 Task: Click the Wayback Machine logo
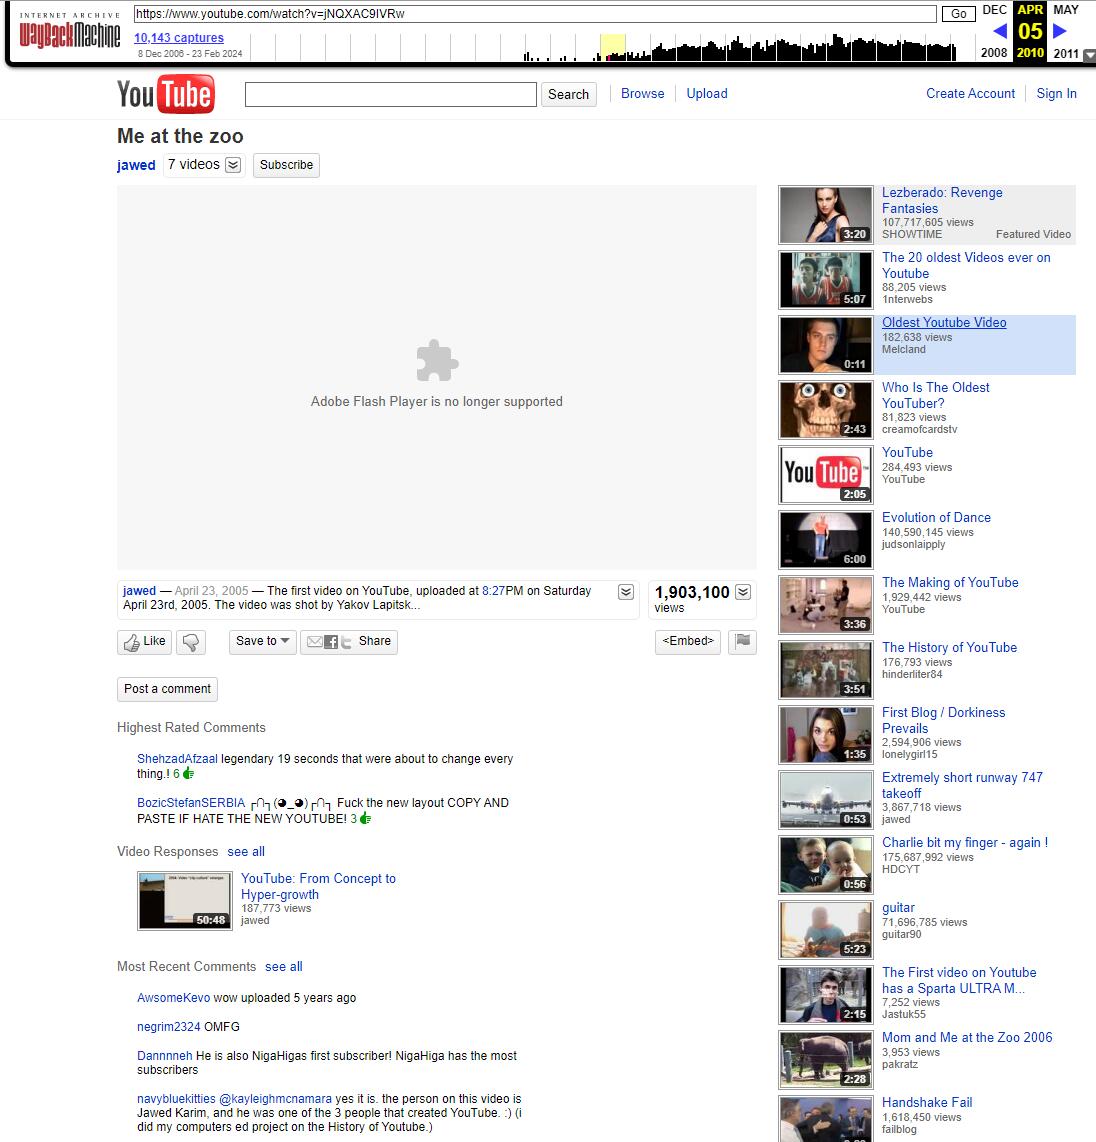(x=69, y=36)
